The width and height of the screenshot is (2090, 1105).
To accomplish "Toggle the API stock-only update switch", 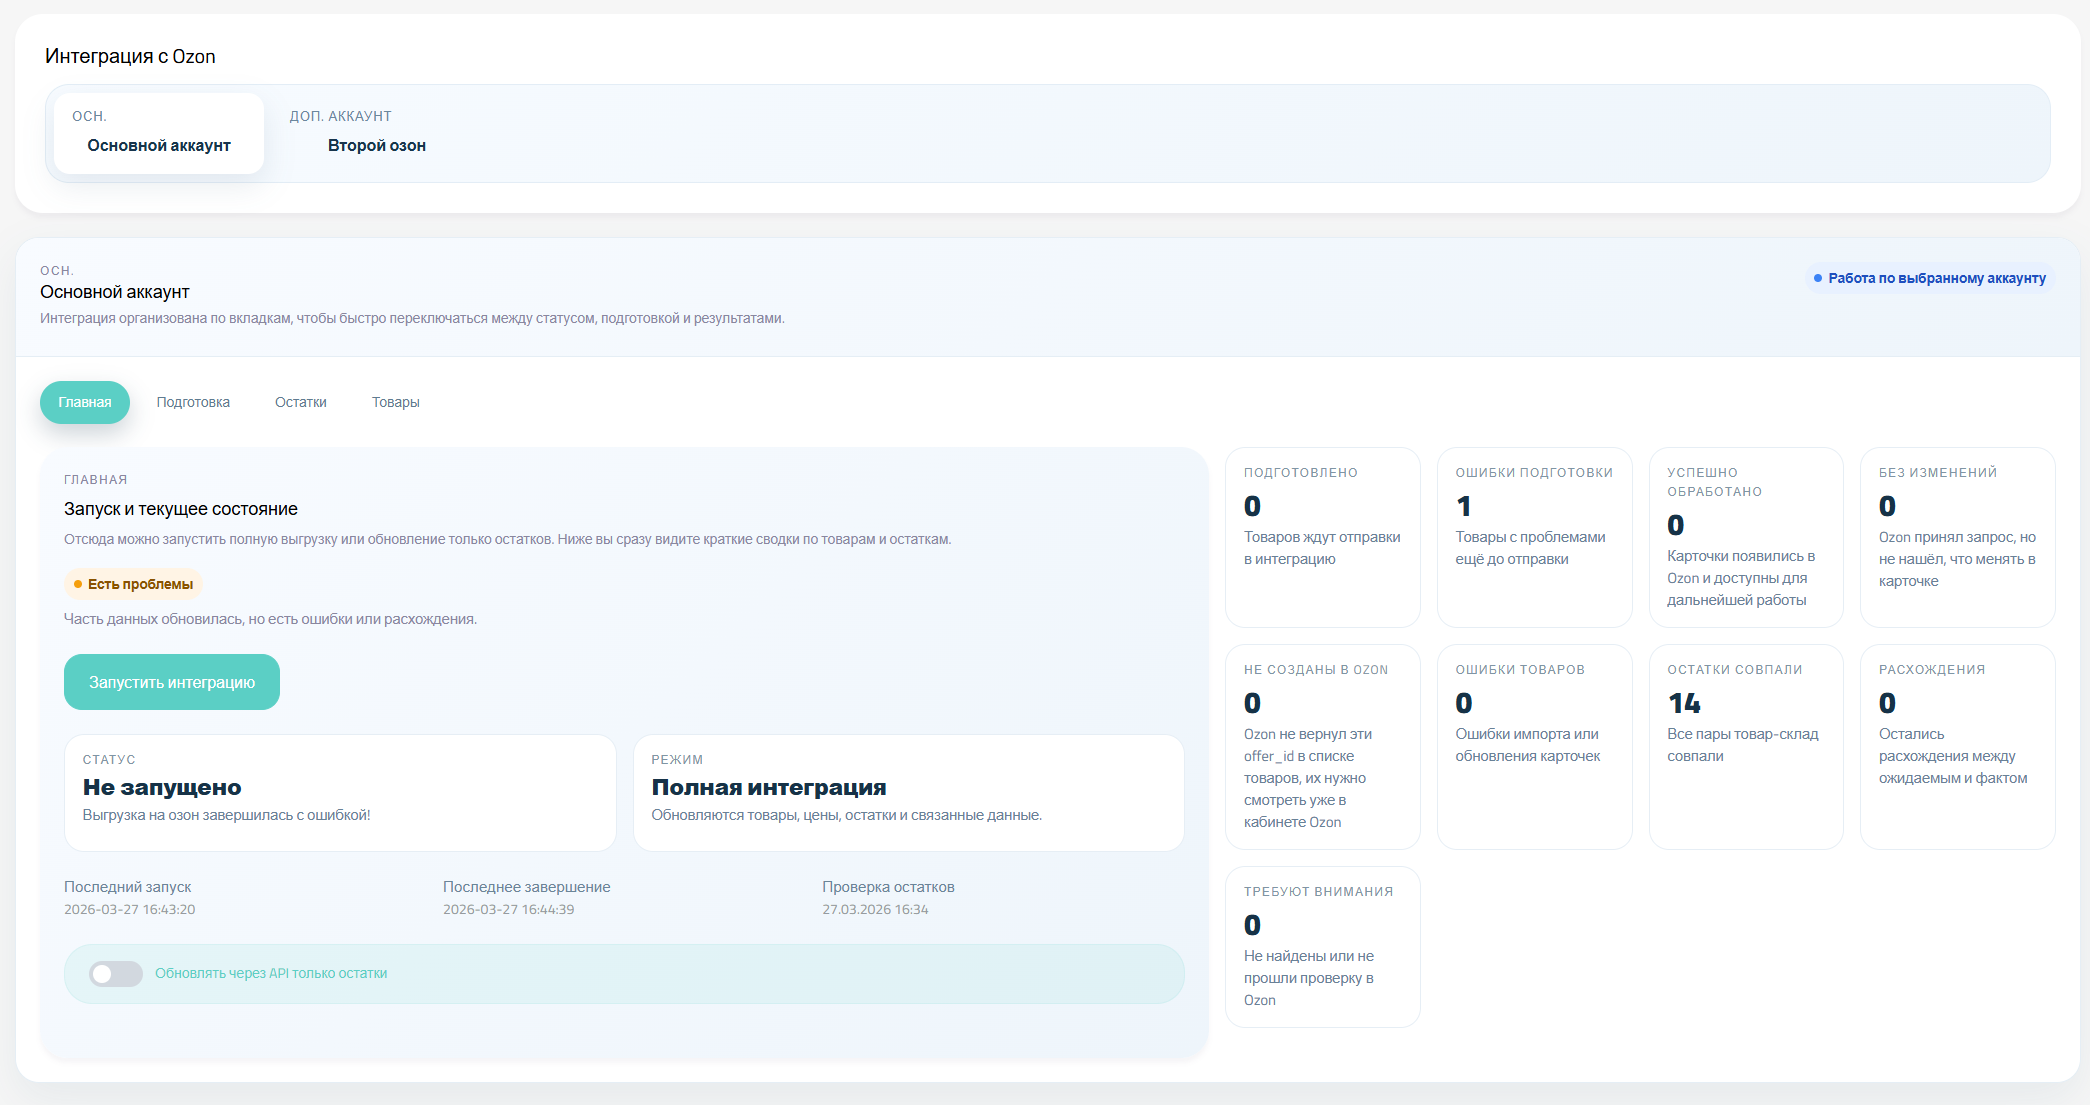I will tap(116, 974).
